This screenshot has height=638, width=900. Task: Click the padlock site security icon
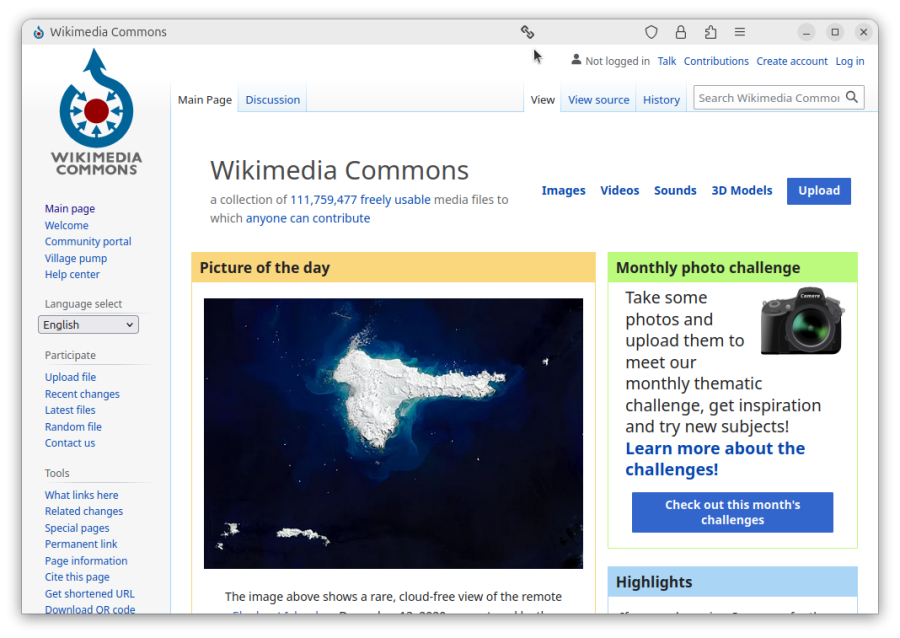[x=681, y=32]
